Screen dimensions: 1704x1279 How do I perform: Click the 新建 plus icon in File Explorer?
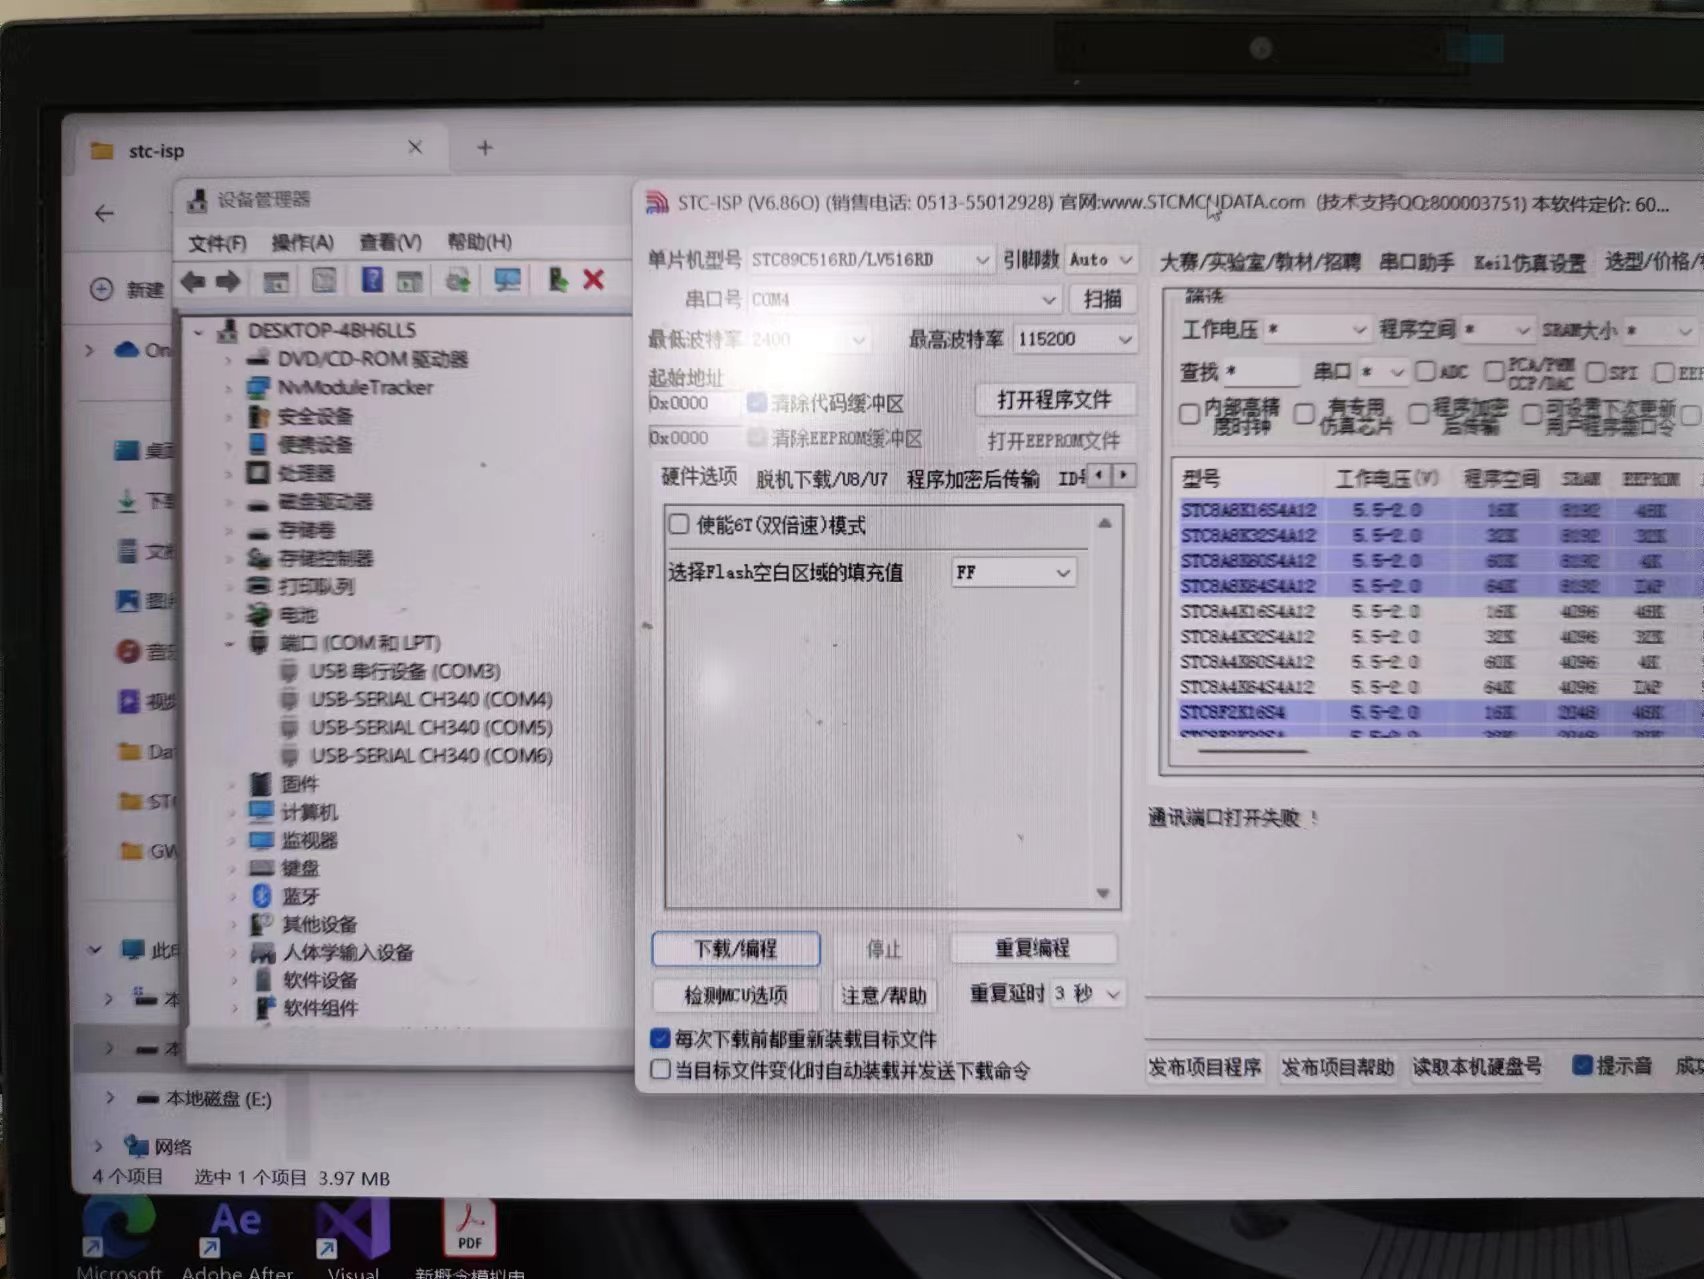pos(101,289)
